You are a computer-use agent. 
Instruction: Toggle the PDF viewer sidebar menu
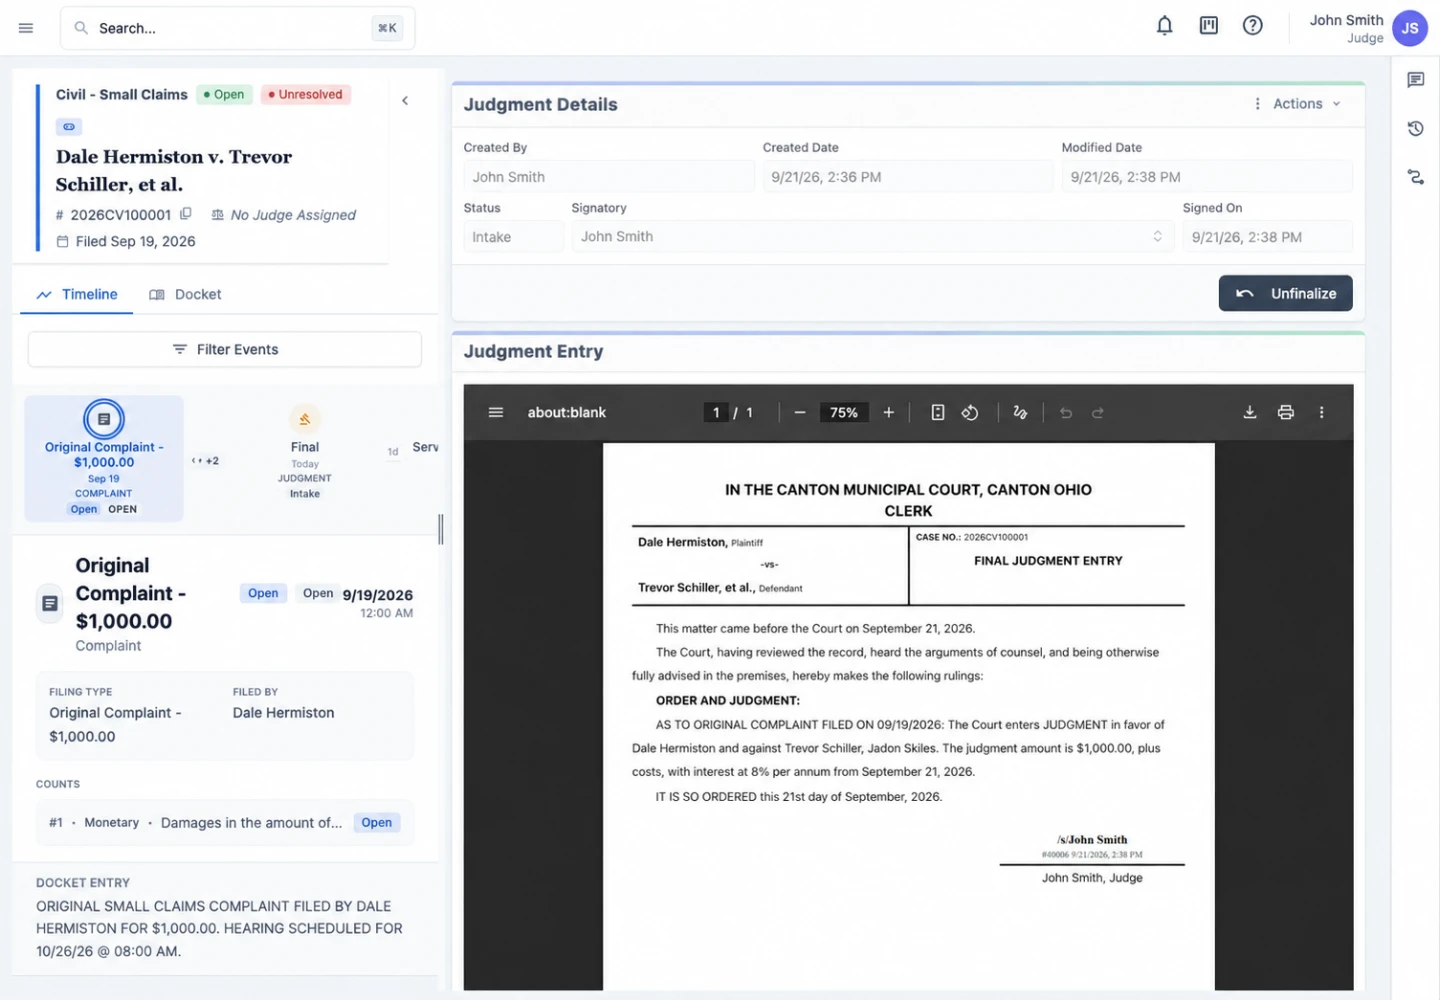click(x=495, y=412)
